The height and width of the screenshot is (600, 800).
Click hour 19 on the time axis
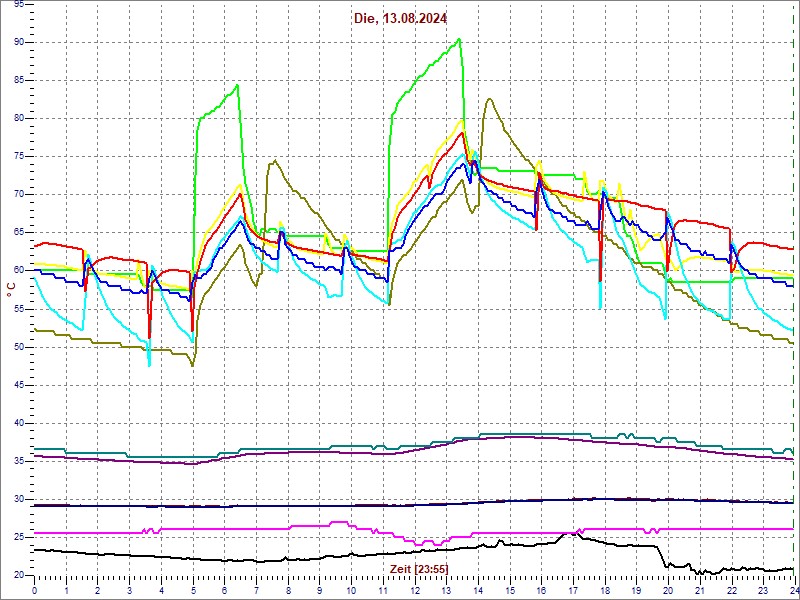[636, 590]
